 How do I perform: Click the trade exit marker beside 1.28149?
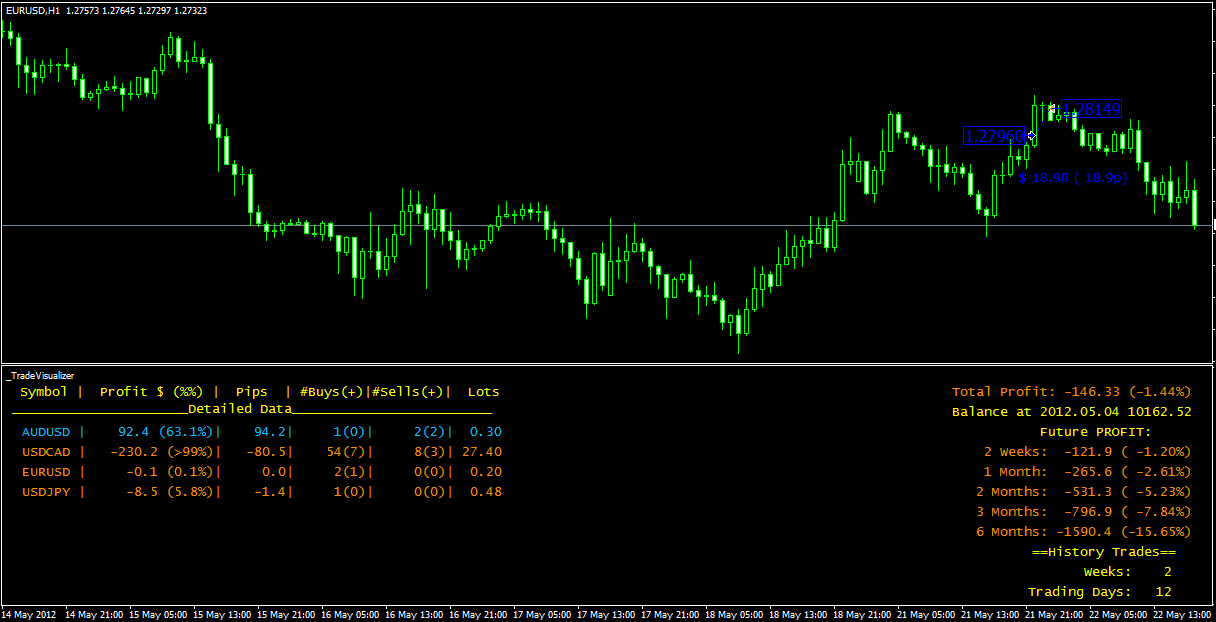[x=1053, y=107]
